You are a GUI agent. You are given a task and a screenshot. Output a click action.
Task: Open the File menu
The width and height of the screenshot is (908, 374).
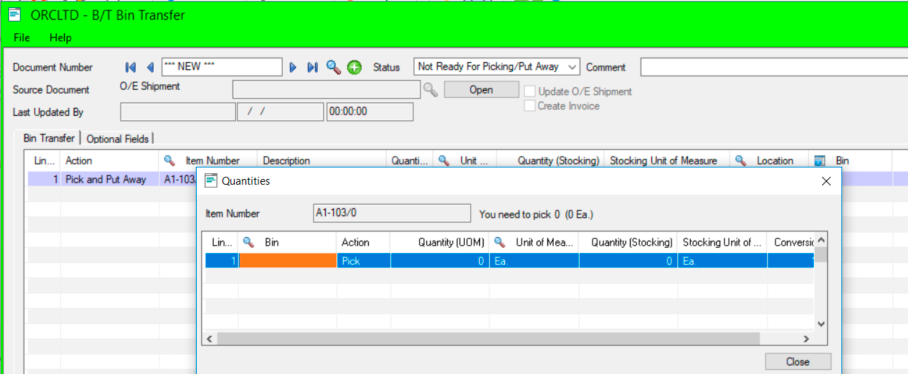[x=21, y=38]
